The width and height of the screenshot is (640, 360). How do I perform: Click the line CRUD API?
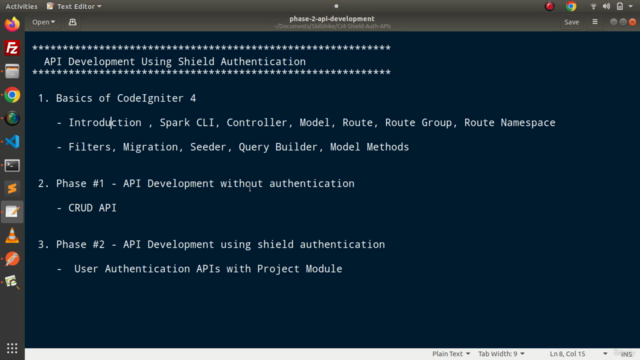[x=92, y=208]
